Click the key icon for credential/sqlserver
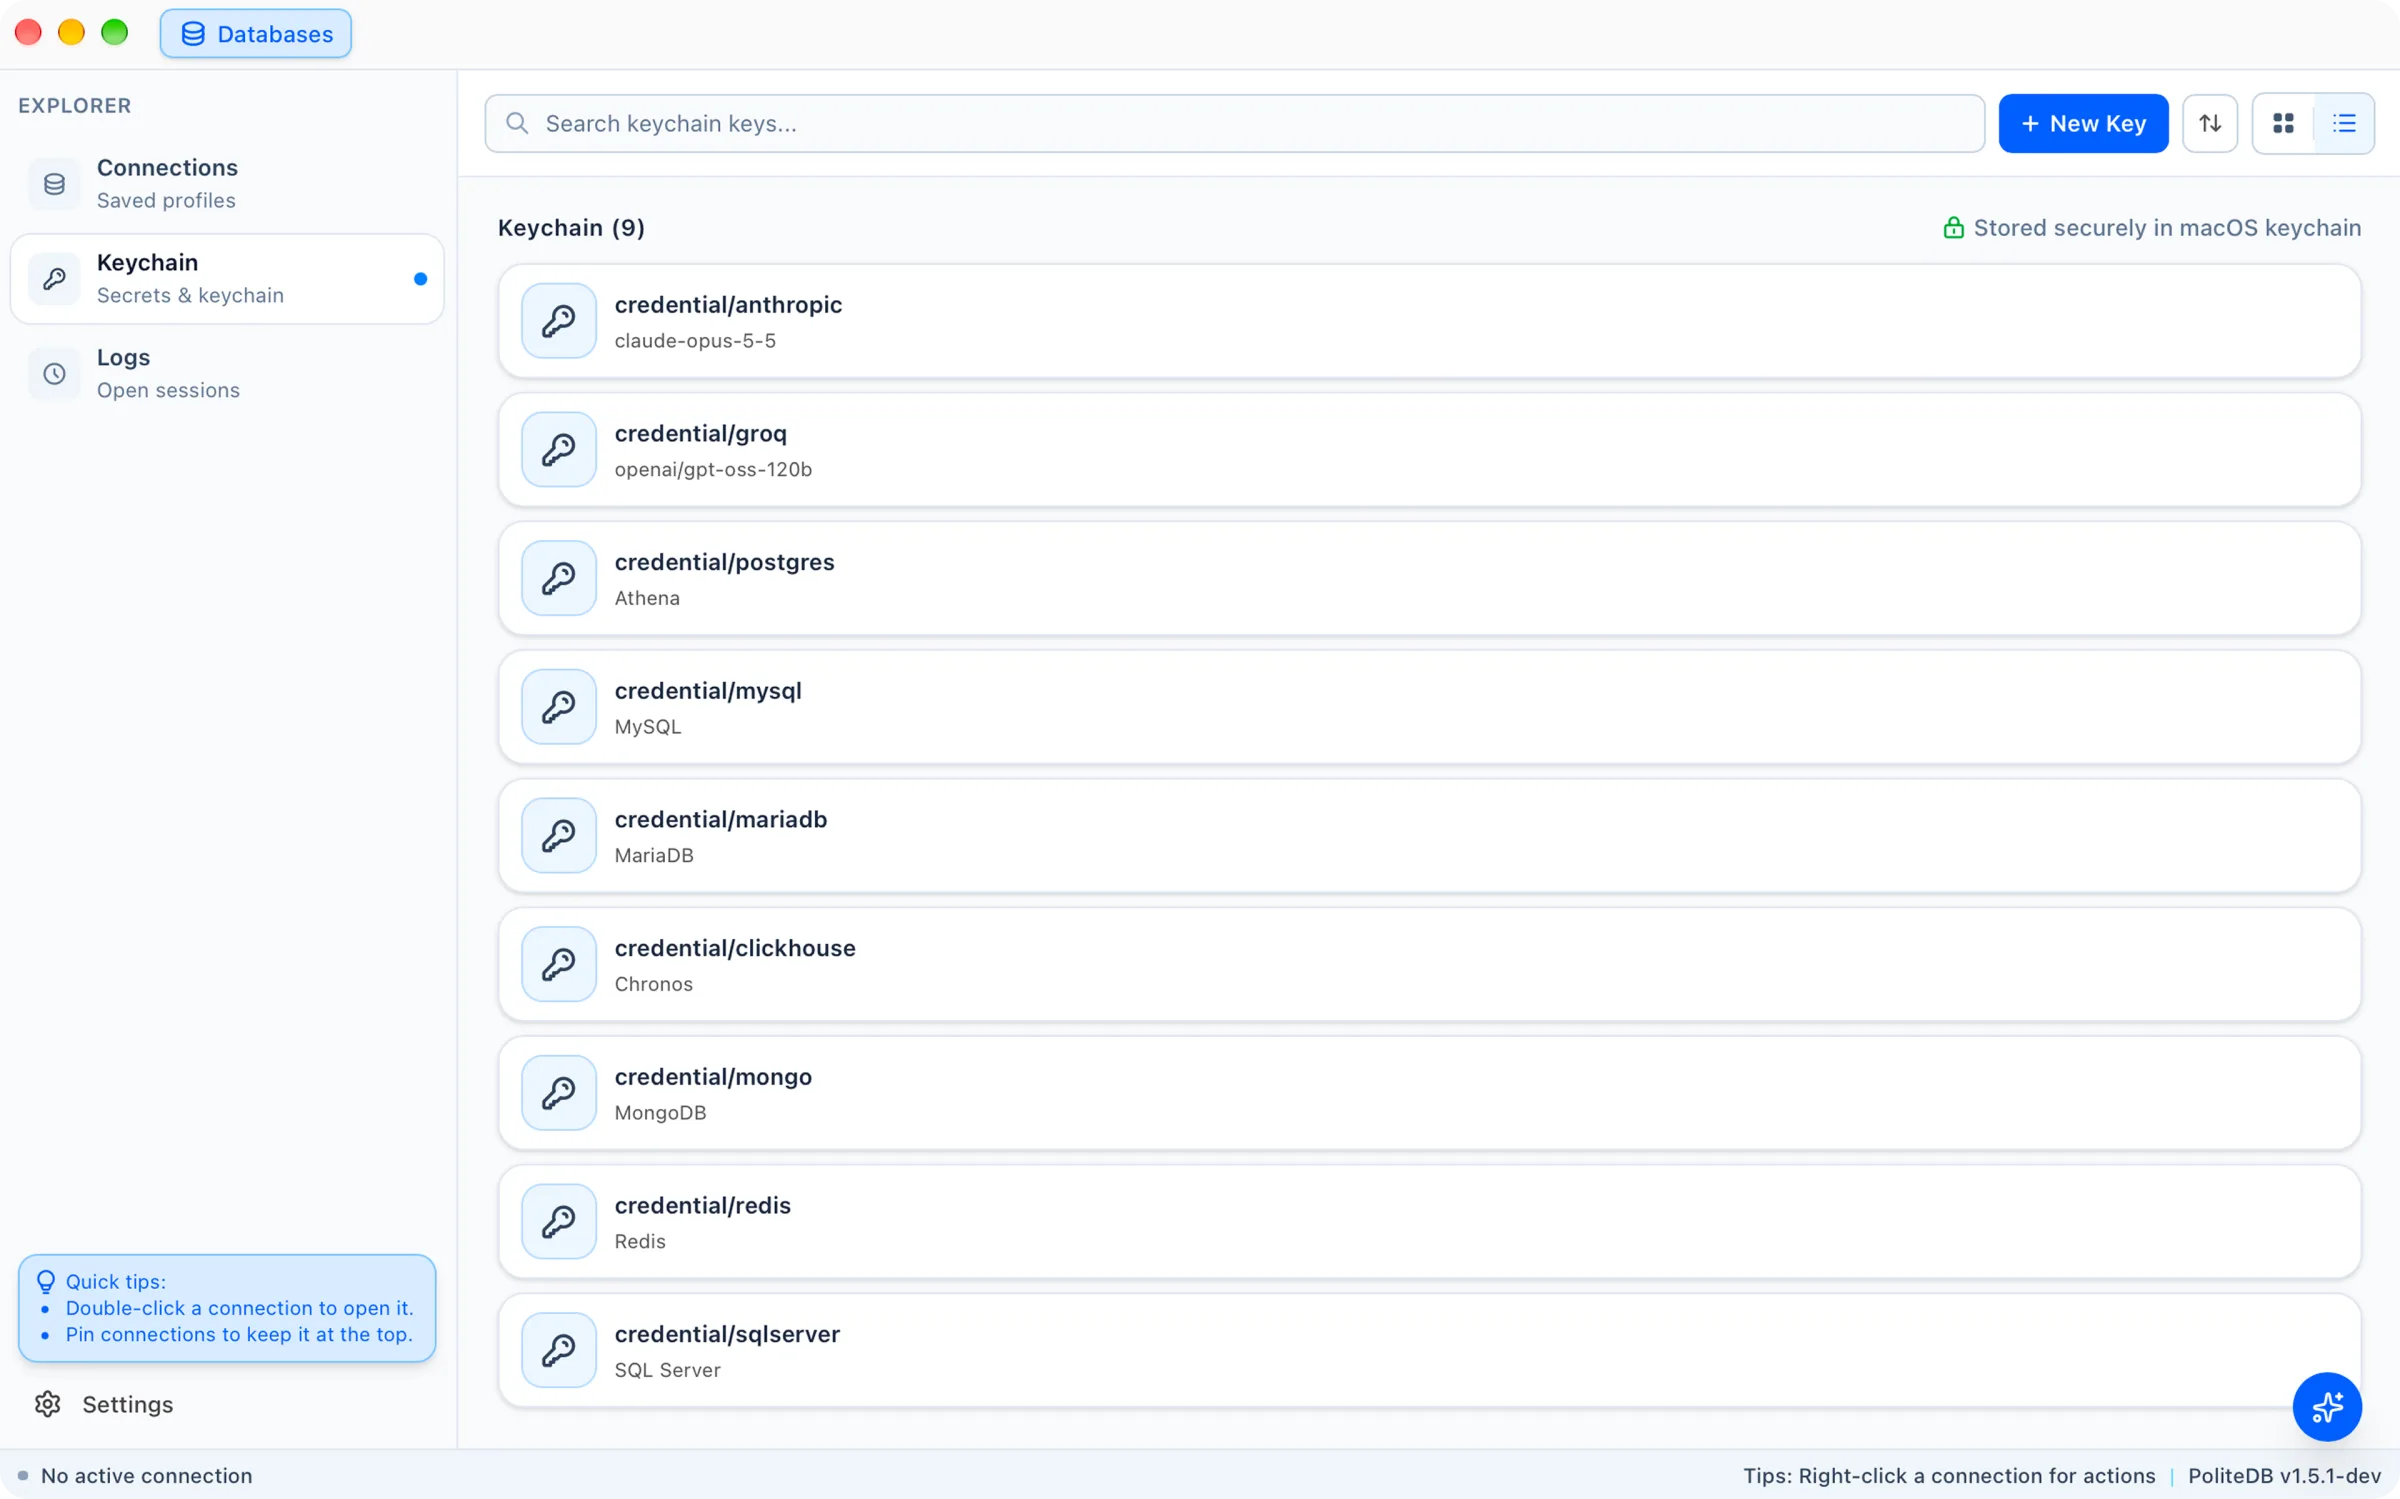Screen dimensions: 2400x1499 tap(559, 1350)
